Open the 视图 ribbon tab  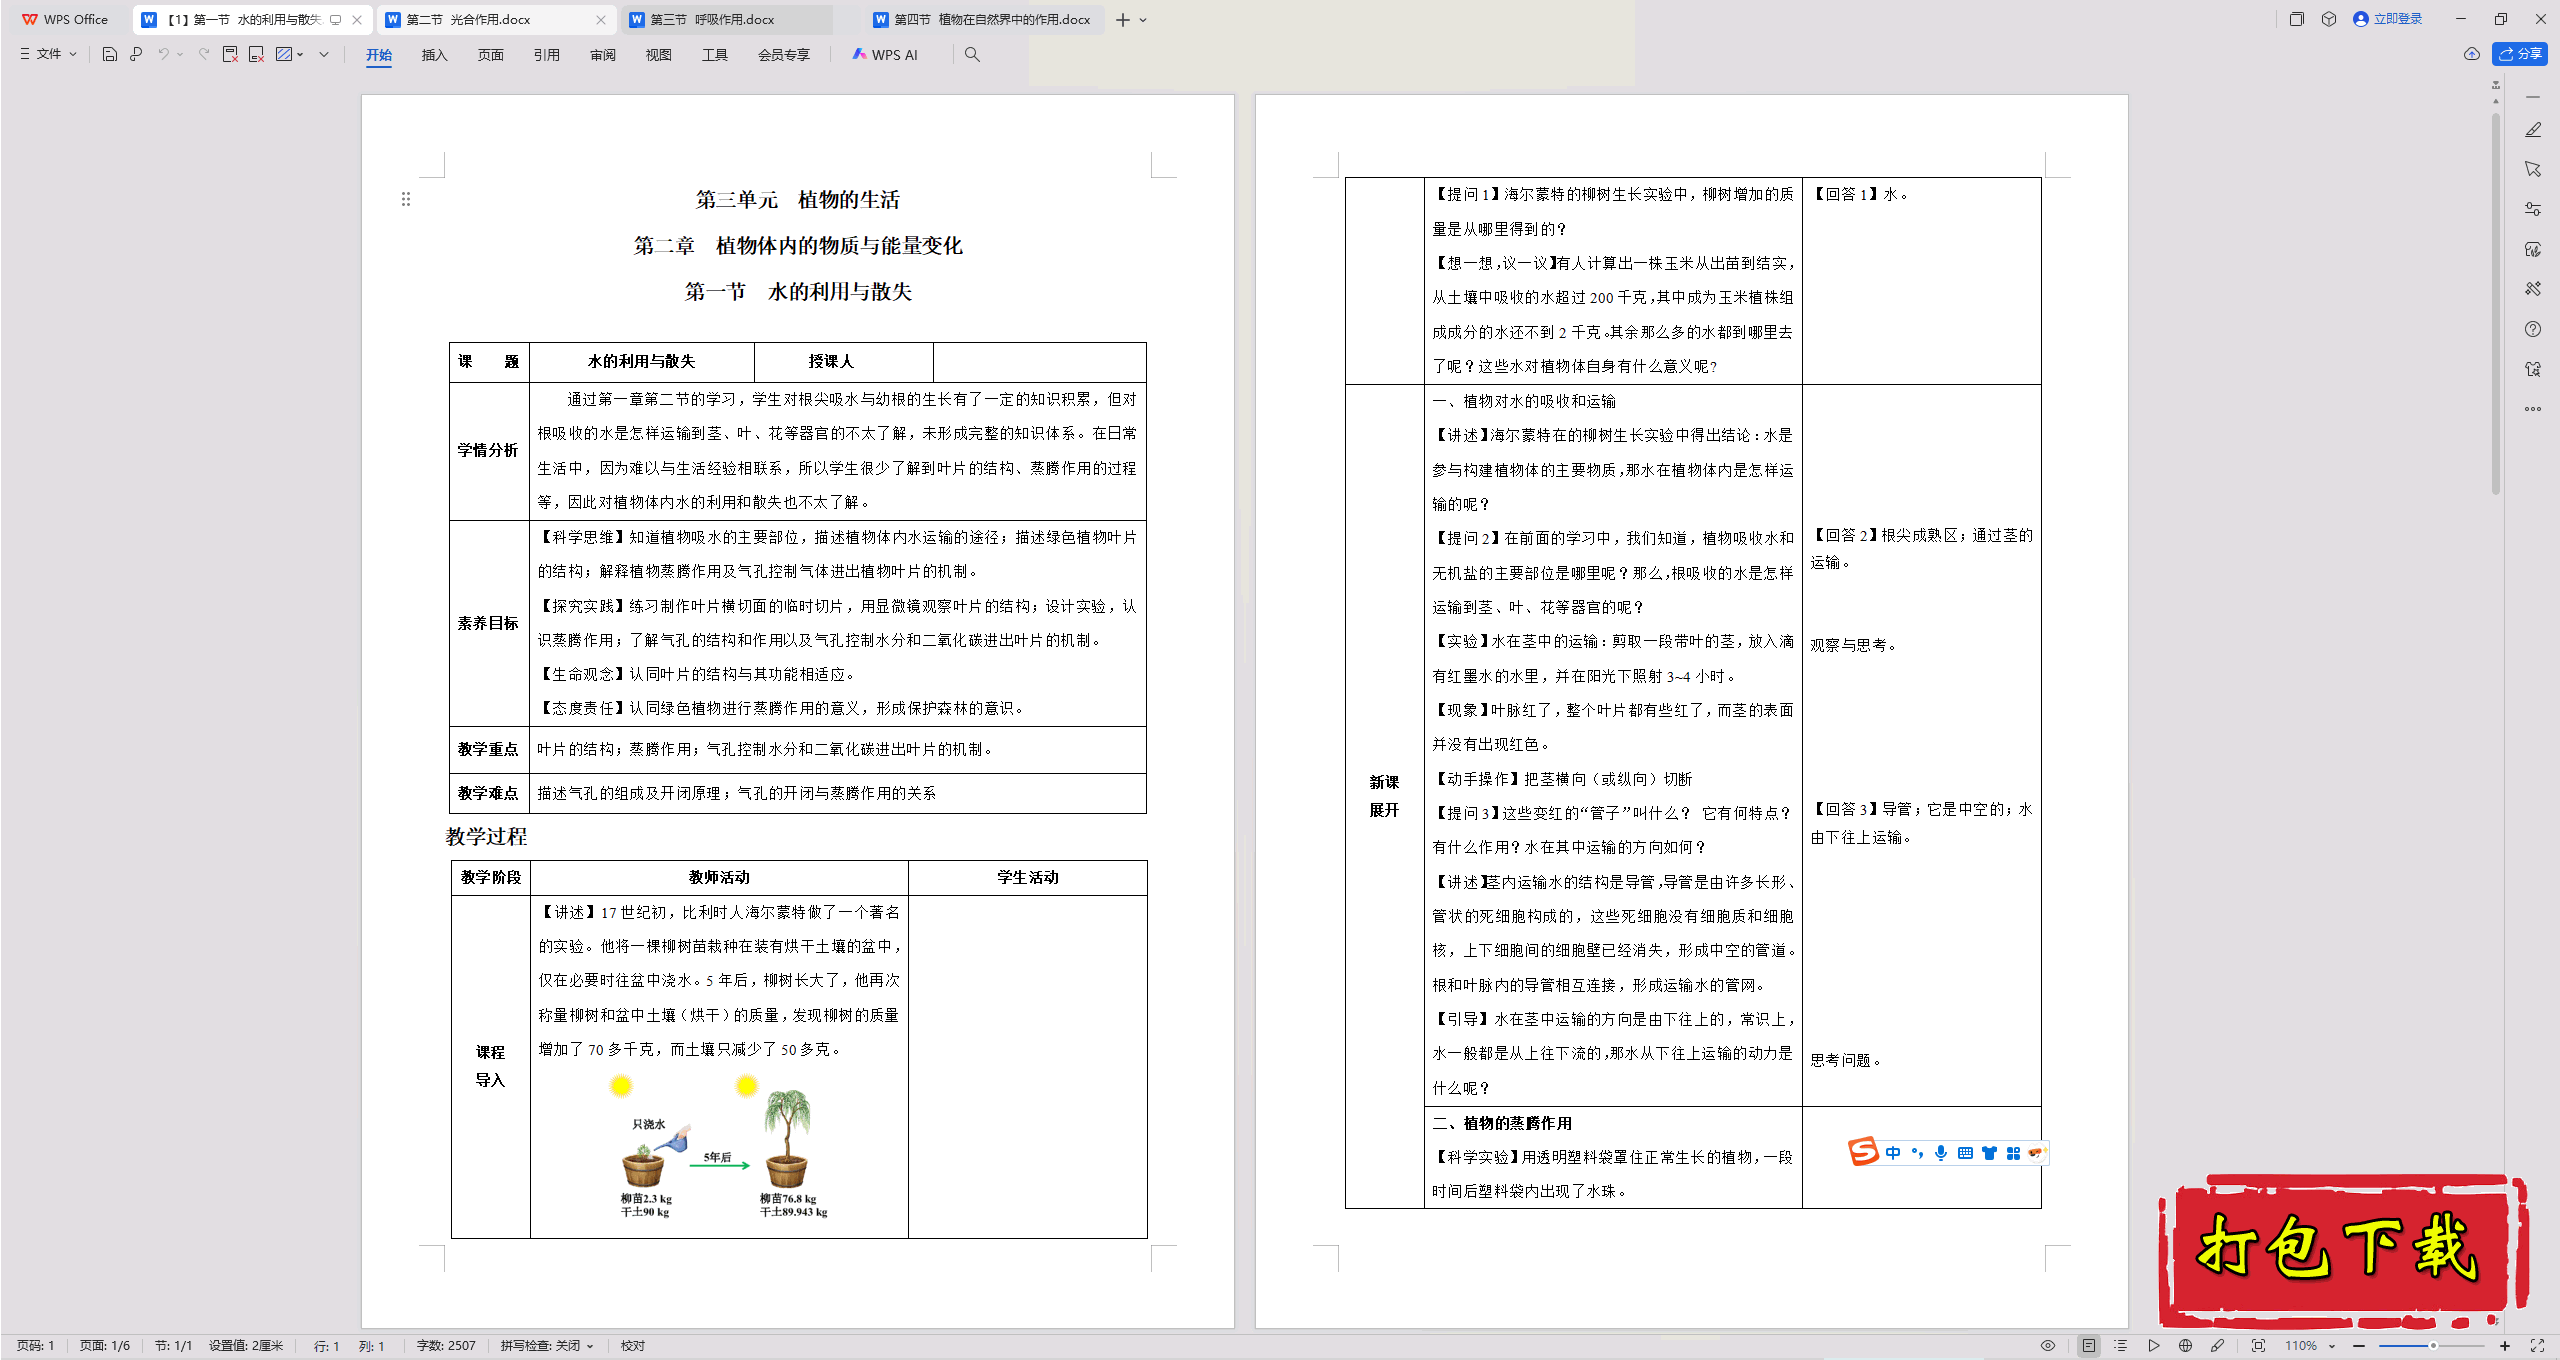(x=658, y=55)
